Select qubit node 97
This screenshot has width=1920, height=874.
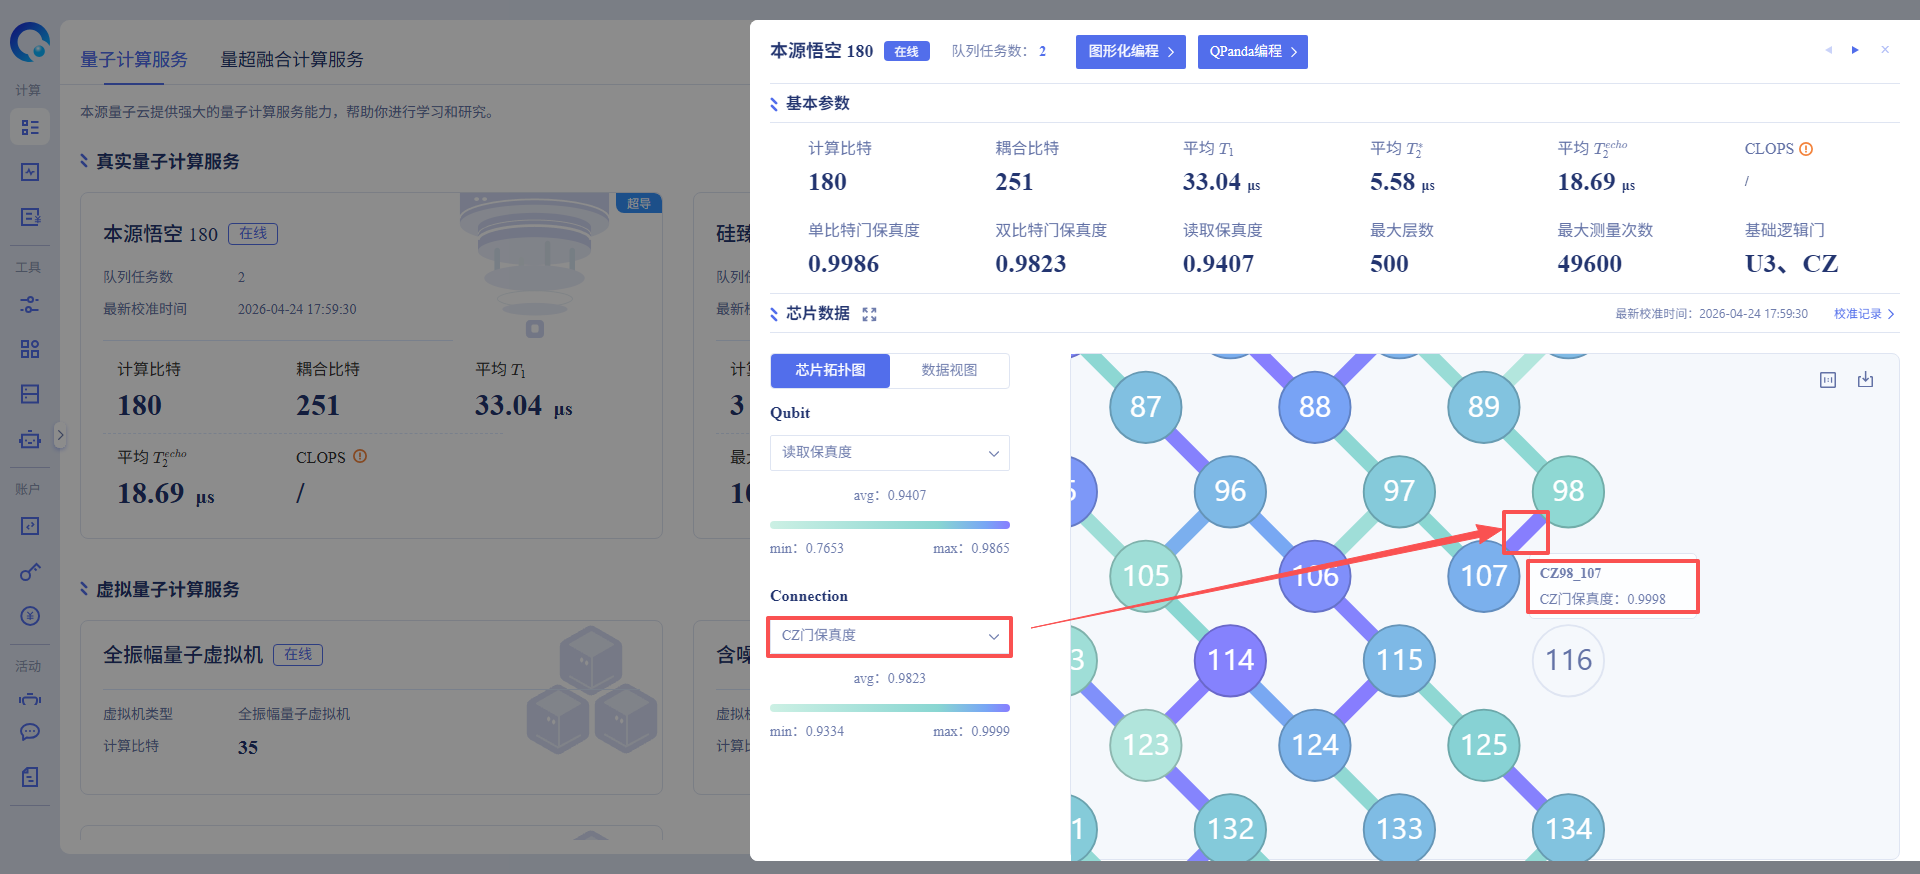[1399, 491]
